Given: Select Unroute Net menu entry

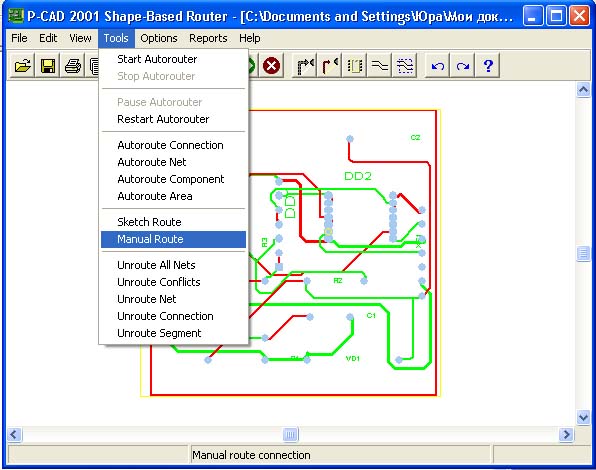Looking at the screenshot, I should (173, 299).
